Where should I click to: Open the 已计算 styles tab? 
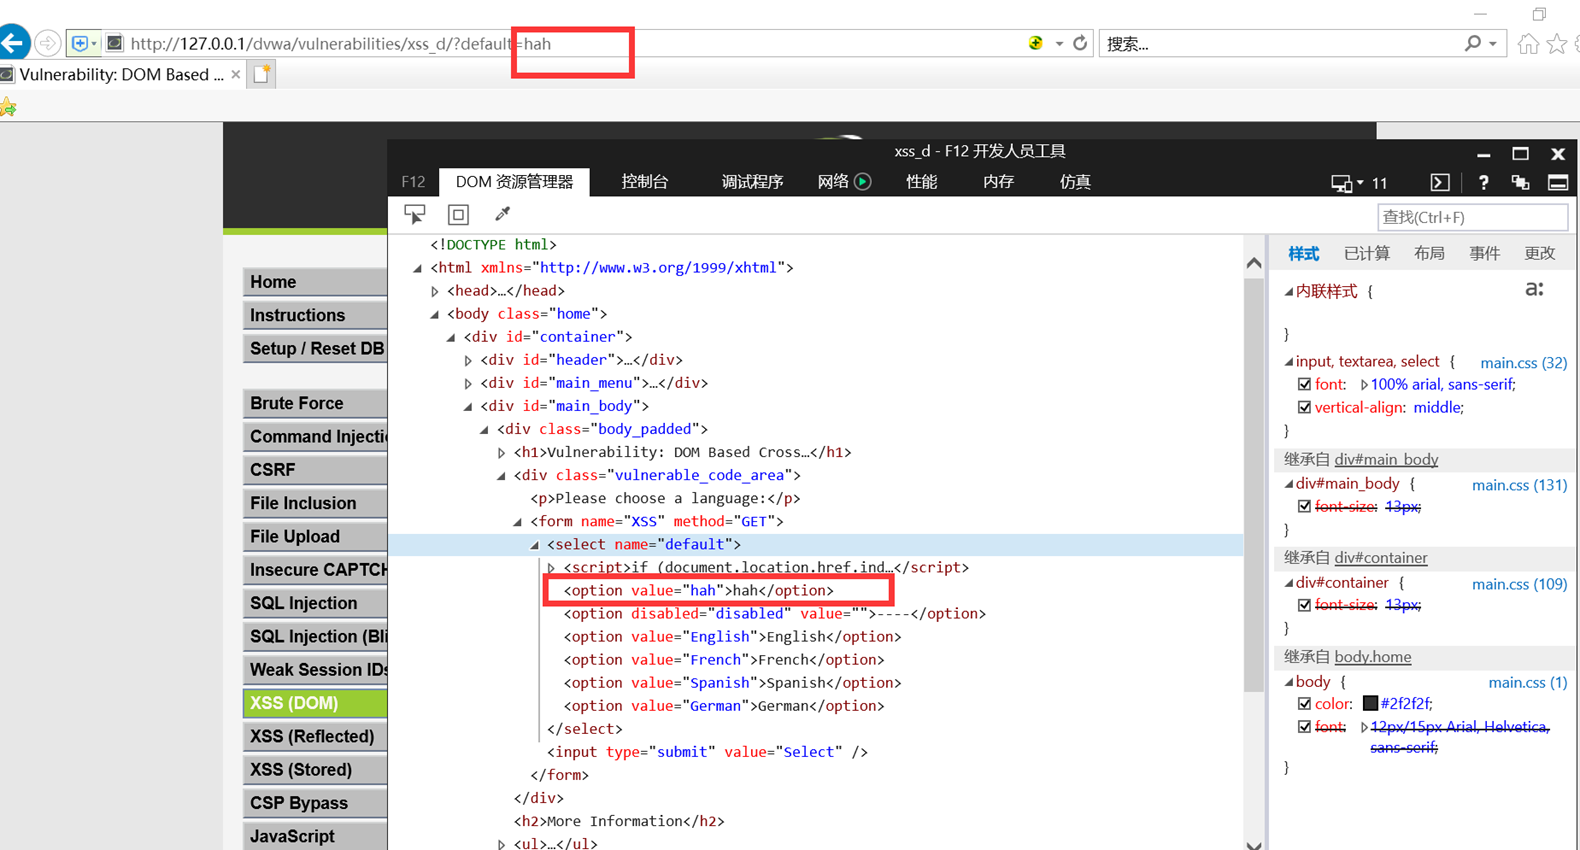pos(1367,253)
